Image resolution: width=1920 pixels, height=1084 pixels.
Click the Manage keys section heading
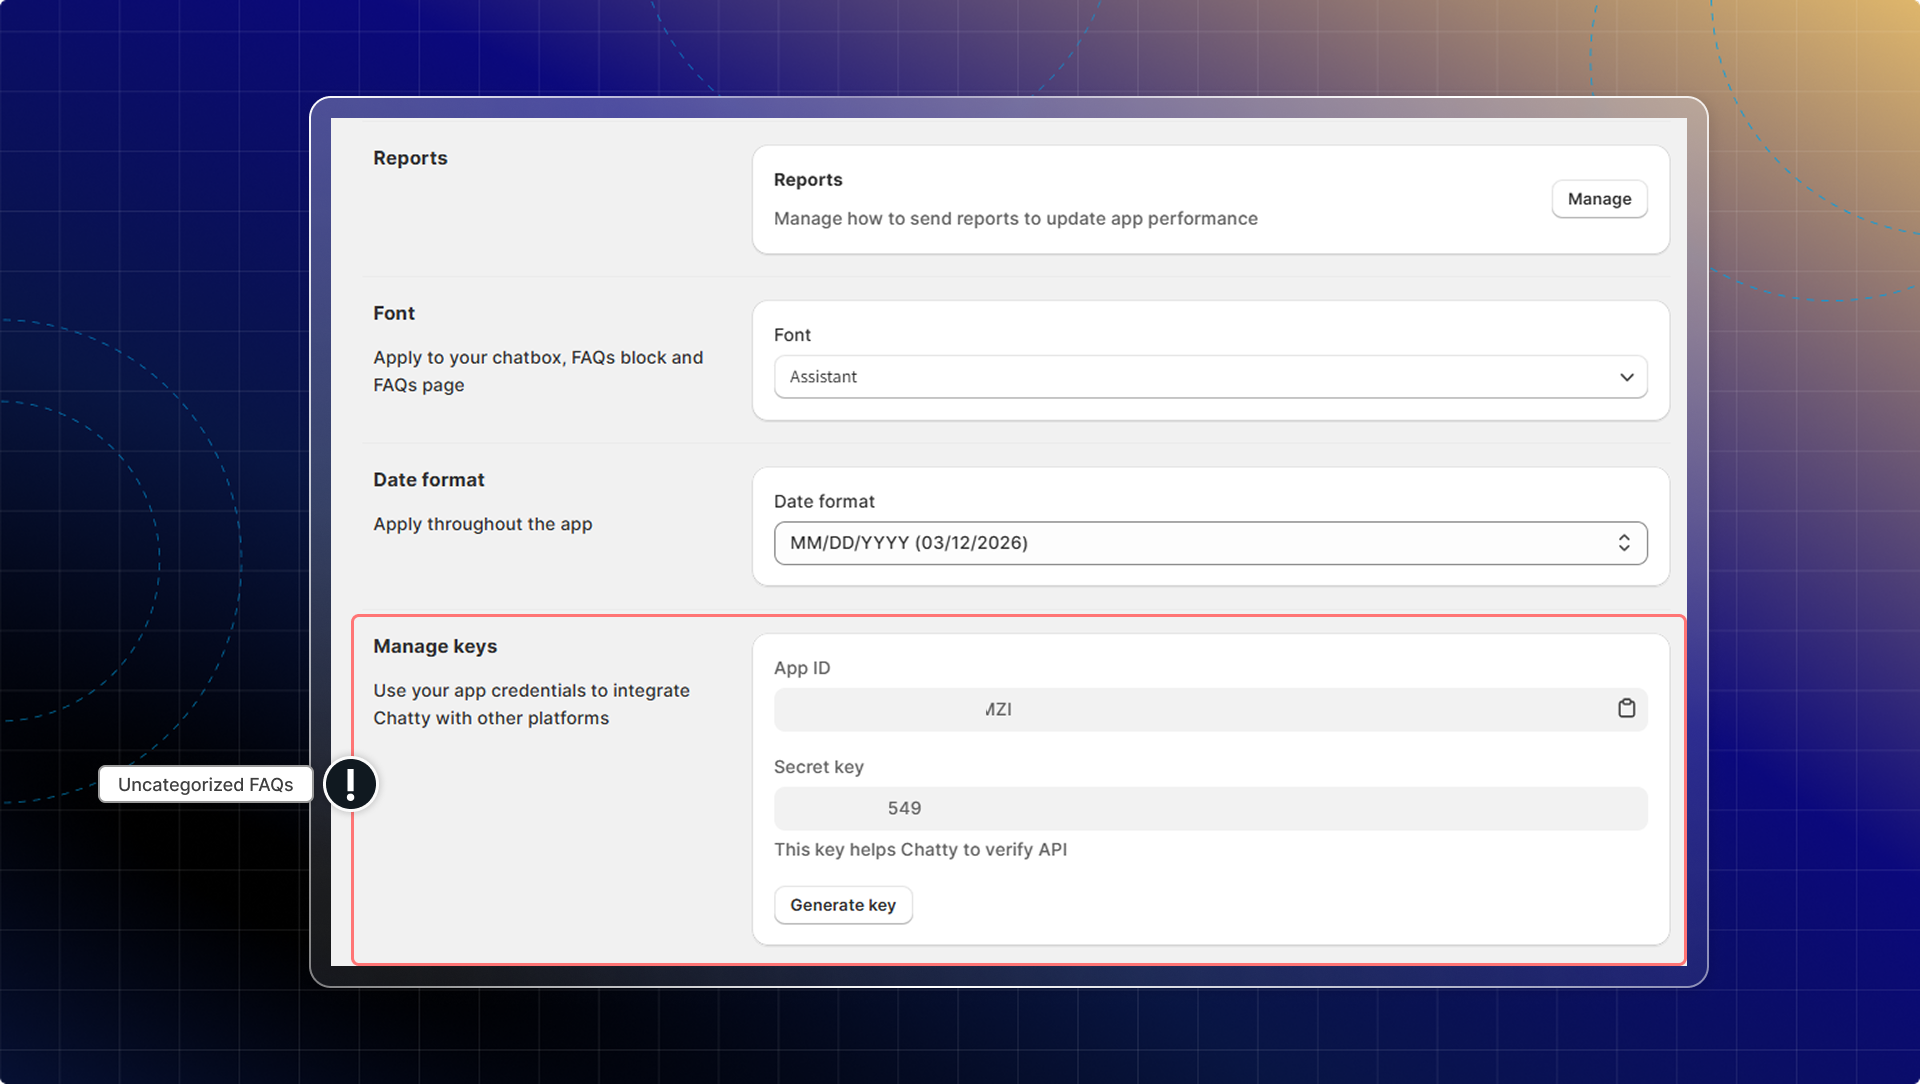(435, 646)
